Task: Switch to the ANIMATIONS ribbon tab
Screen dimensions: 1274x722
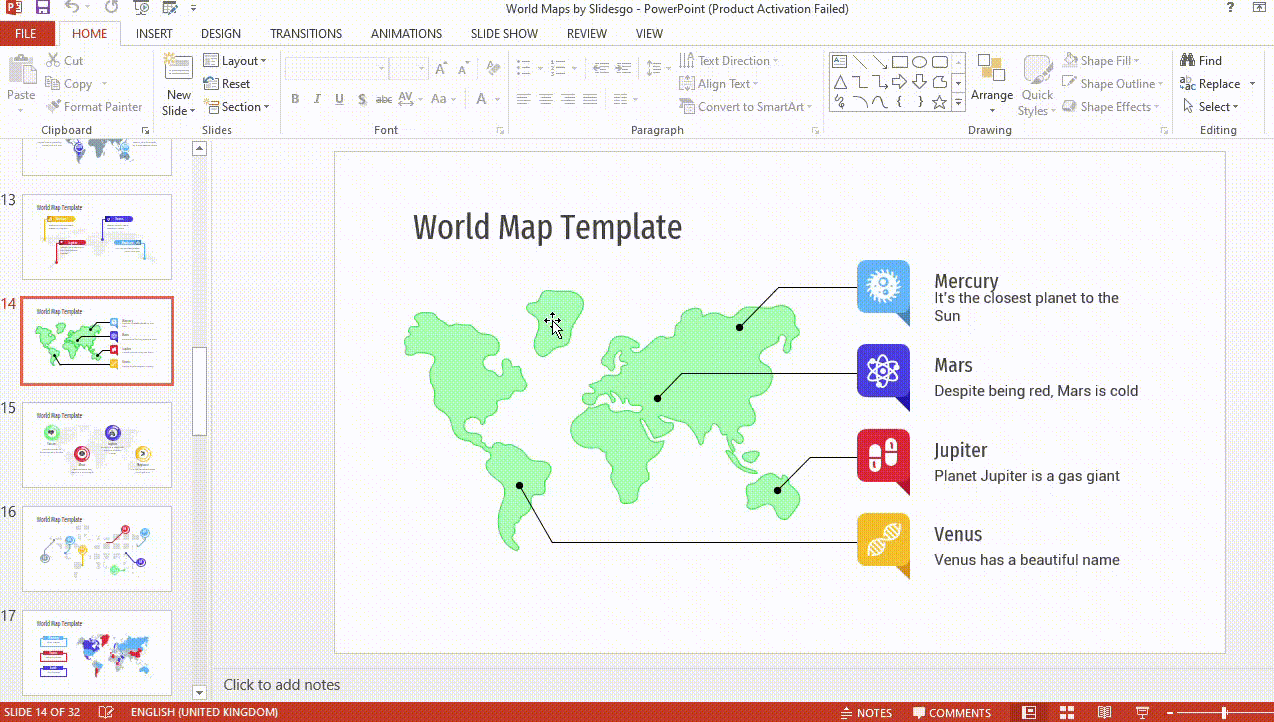Action: pyautogui.click(x=406, y=33)
